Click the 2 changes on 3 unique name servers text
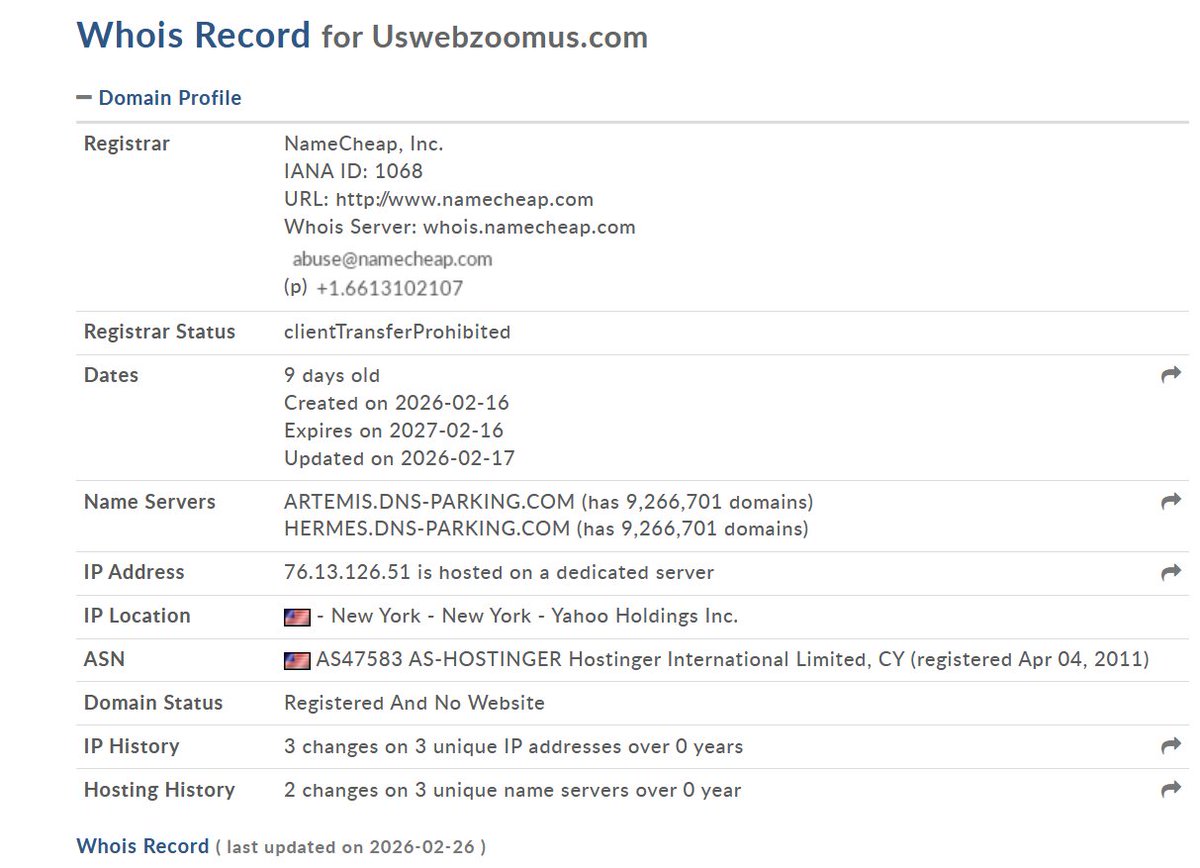Screen dimensions: 1200x868 coord(512,790)
